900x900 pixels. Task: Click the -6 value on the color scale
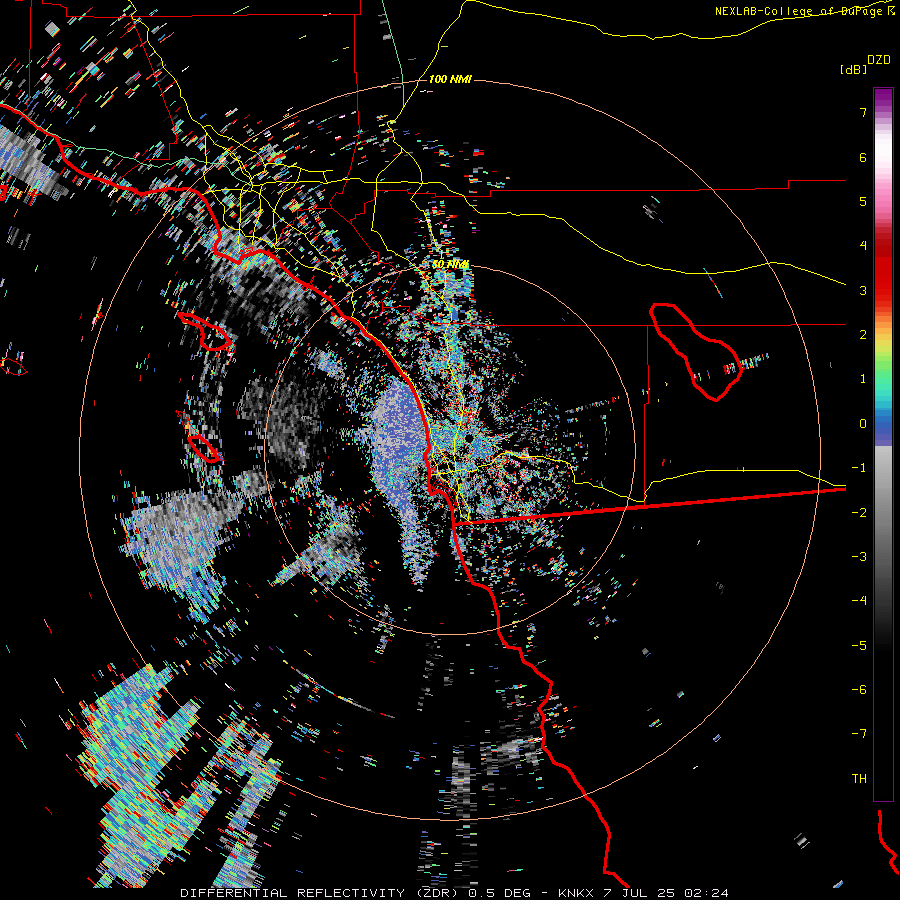[x=859, y=690]
